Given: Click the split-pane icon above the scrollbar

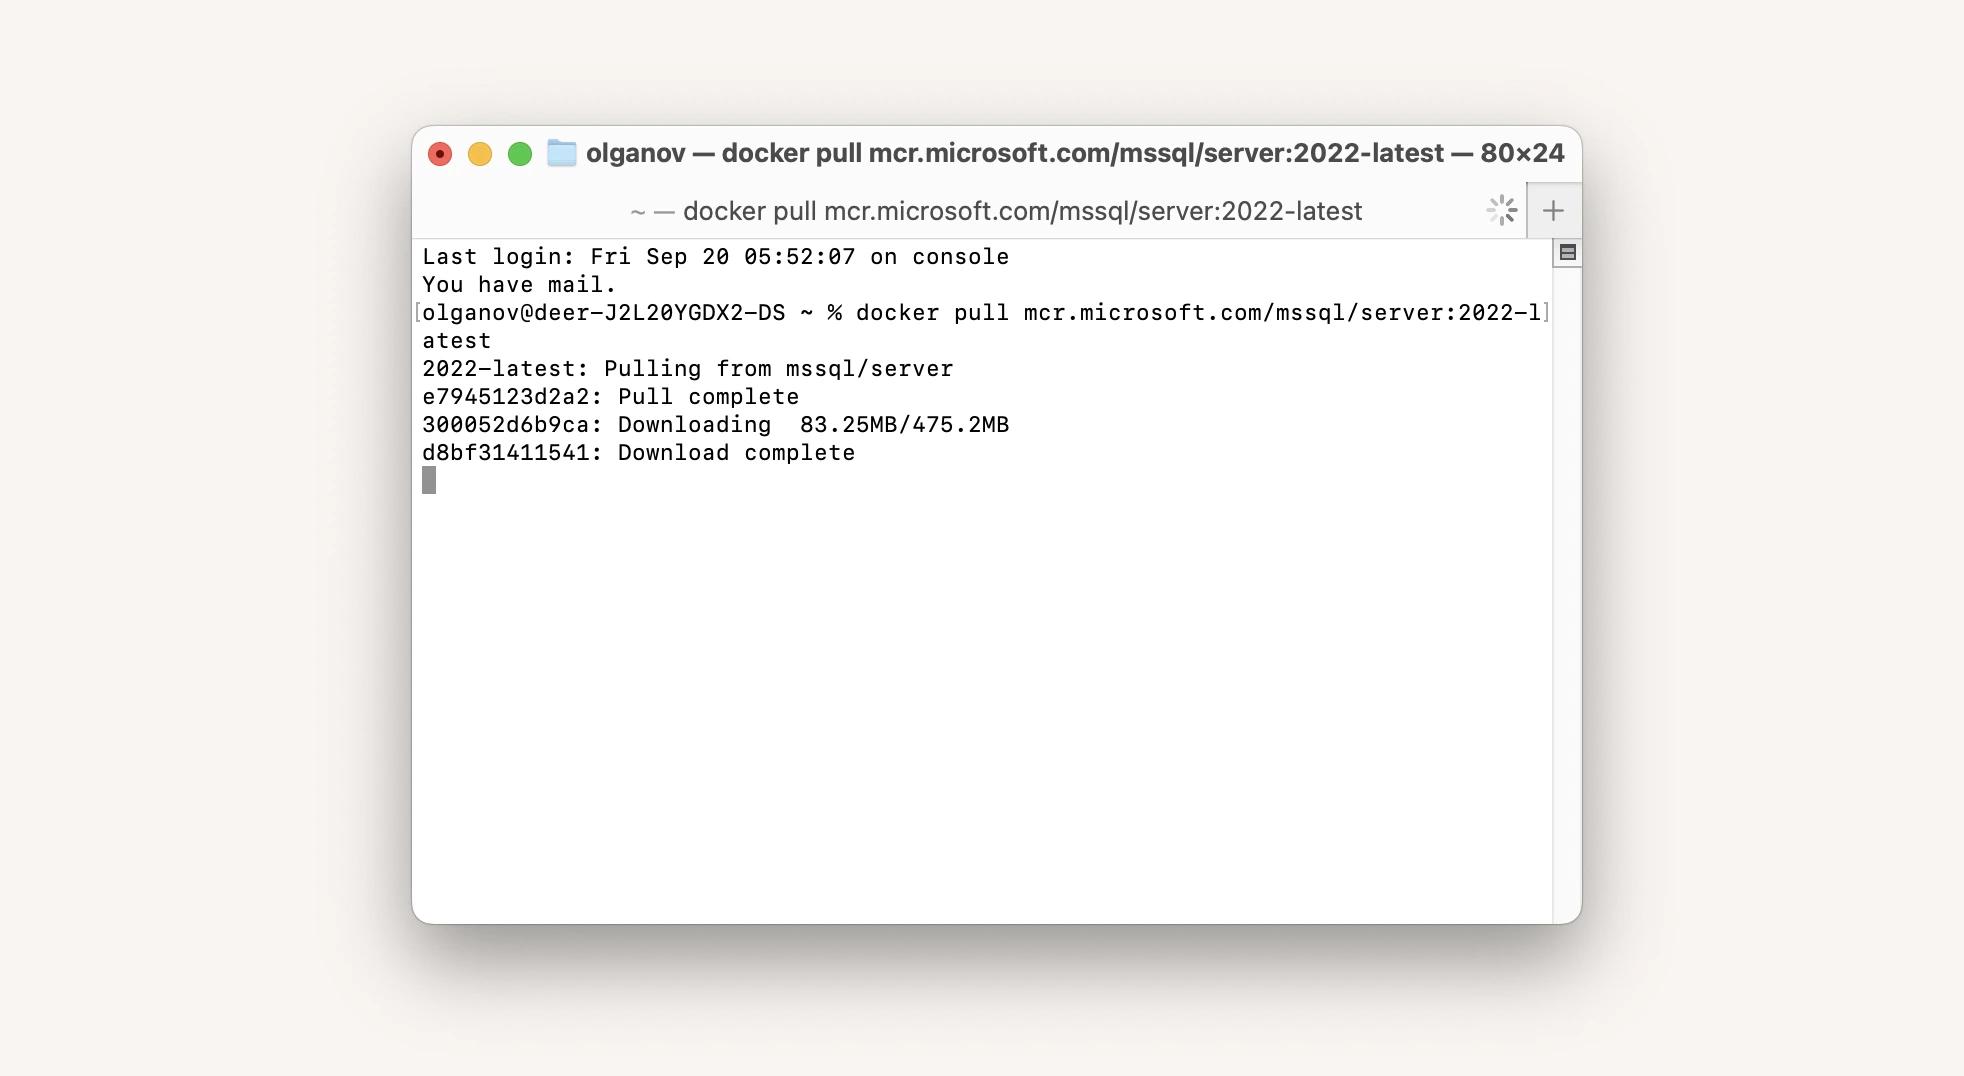Looking at the screenshot, I should 1567,253.
